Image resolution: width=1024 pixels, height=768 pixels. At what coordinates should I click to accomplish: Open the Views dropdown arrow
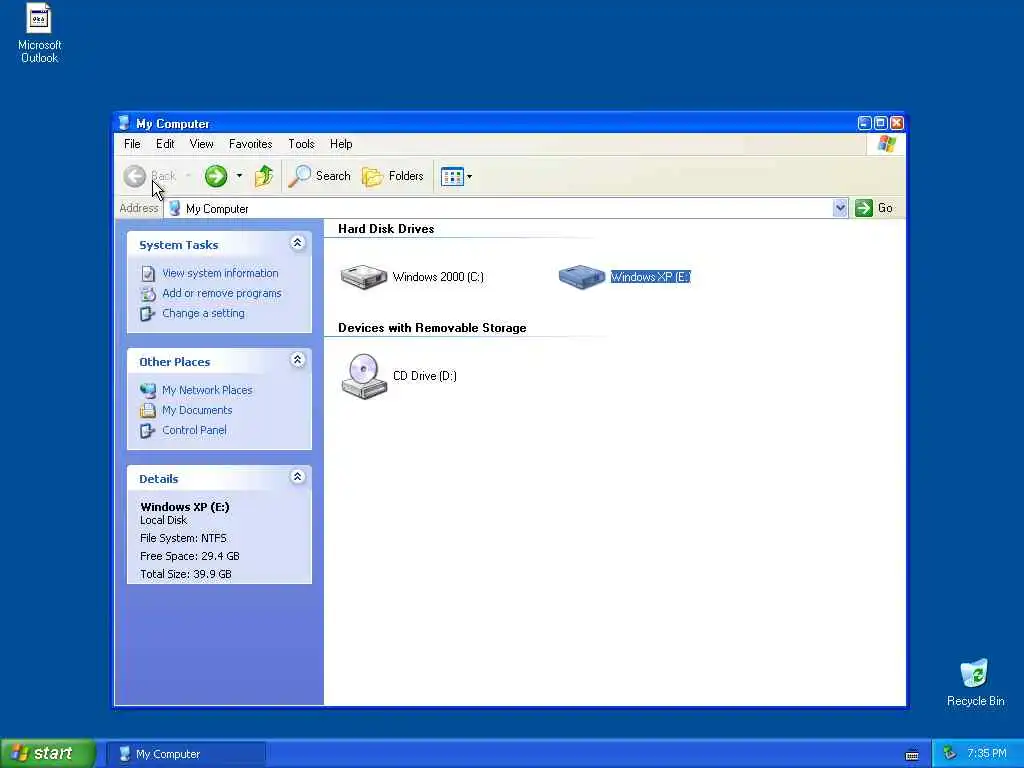(x=470, y=176)
